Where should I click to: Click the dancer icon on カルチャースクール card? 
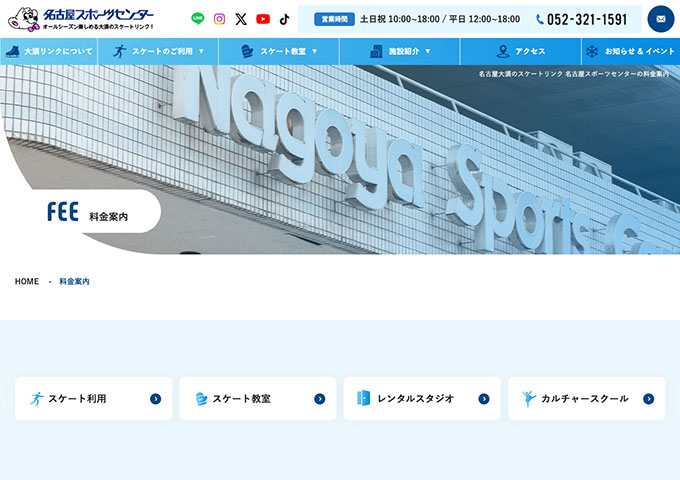pyautogui.click(x=529, y=398)
